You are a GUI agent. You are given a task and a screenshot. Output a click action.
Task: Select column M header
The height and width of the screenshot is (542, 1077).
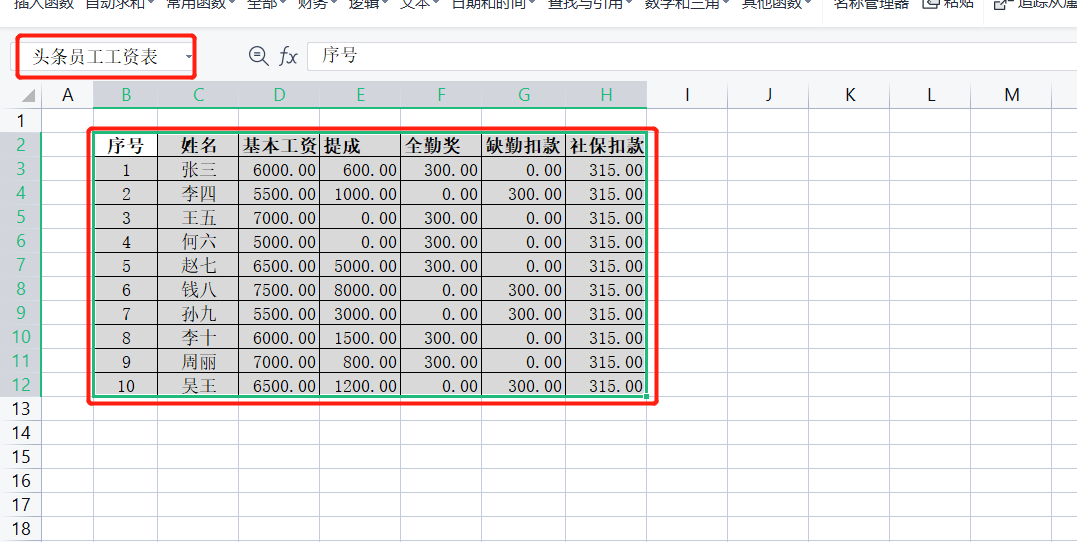coord(1012,95)
